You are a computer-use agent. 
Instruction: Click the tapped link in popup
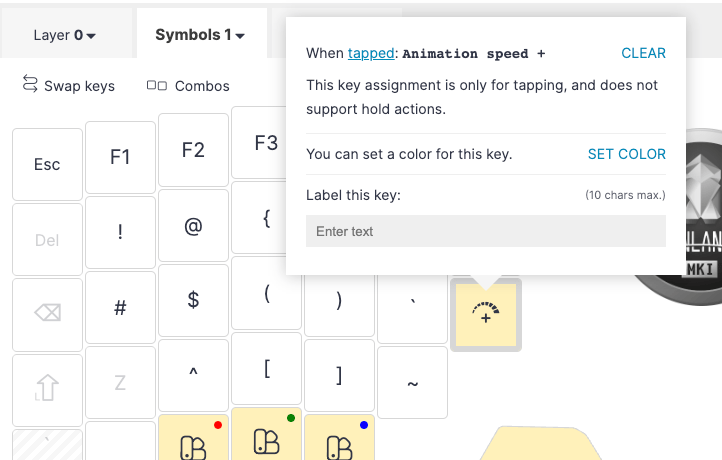[371, 53]
